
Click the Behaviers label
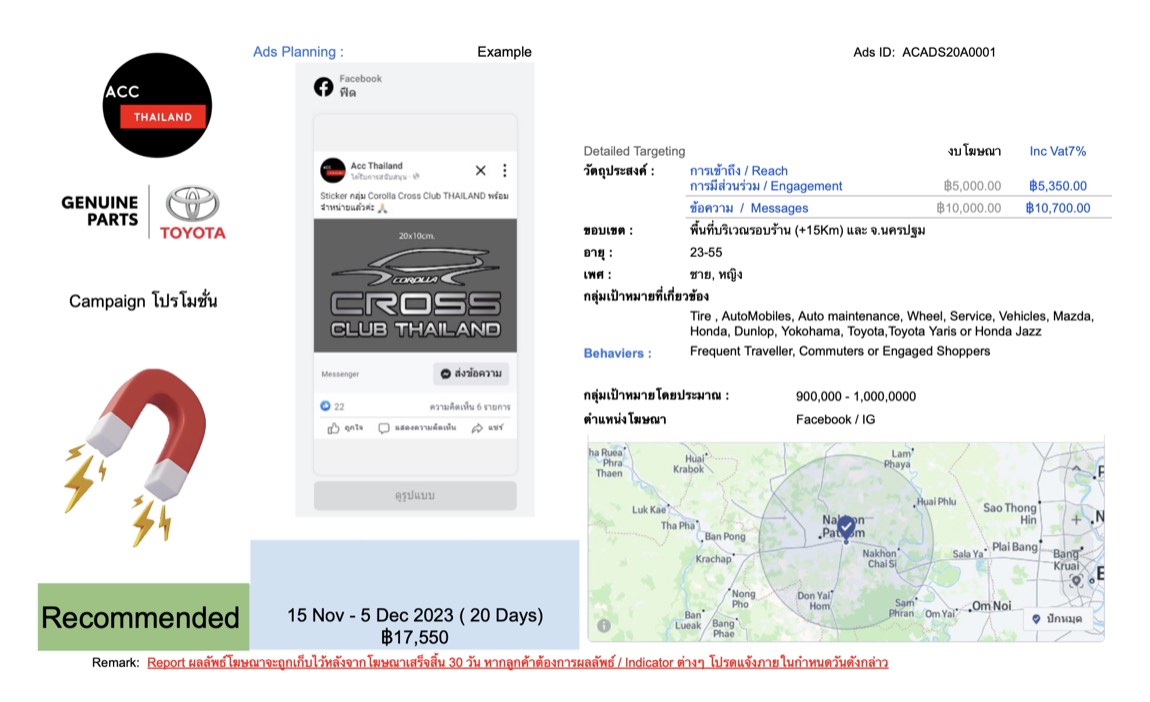click(x=618, y=353)
